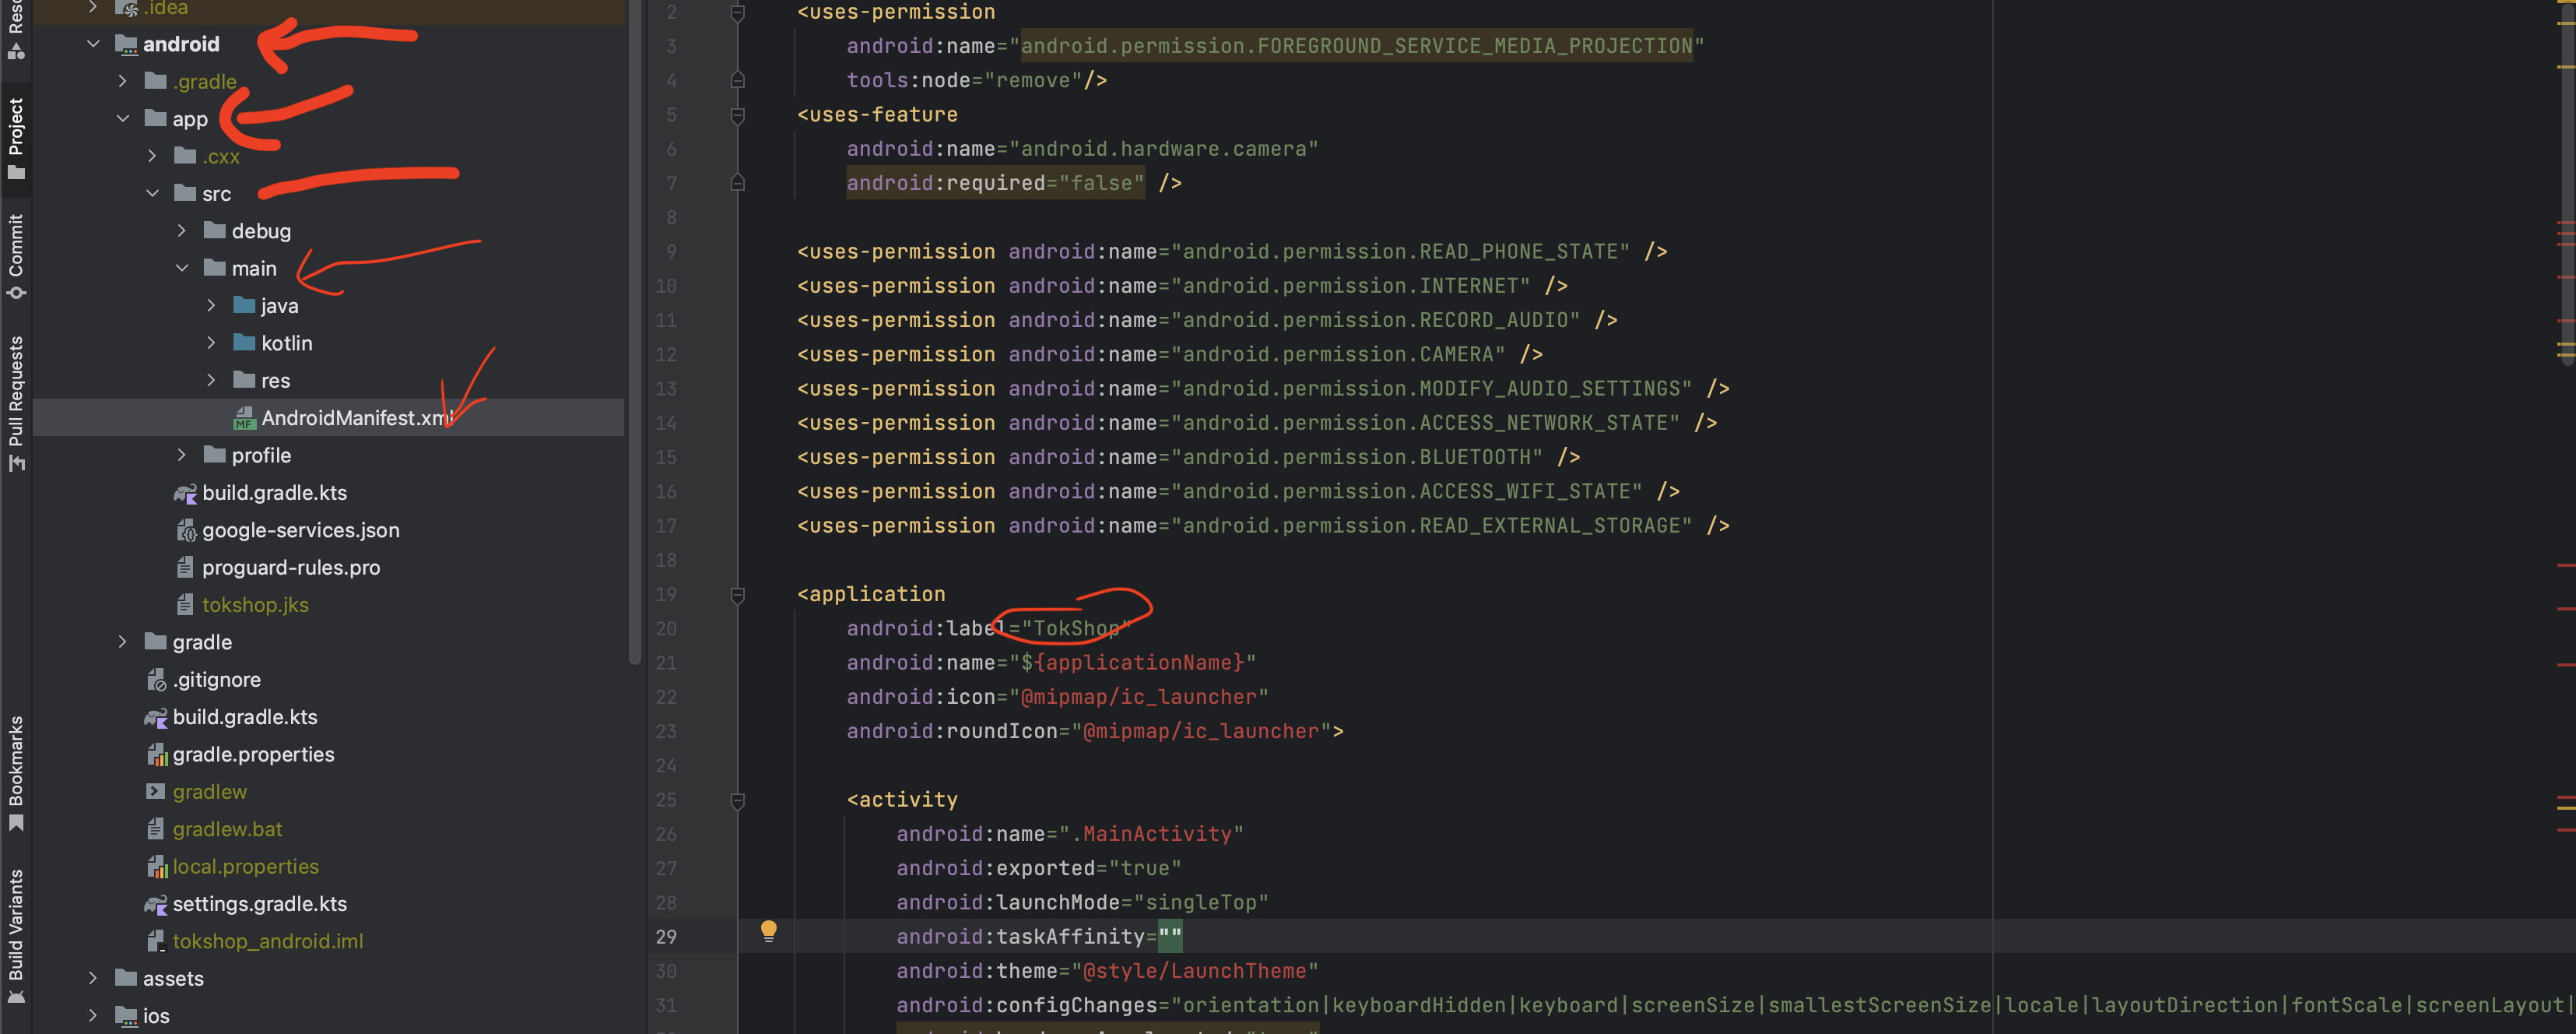Fold the activity tag at line 25

(738, 800)
